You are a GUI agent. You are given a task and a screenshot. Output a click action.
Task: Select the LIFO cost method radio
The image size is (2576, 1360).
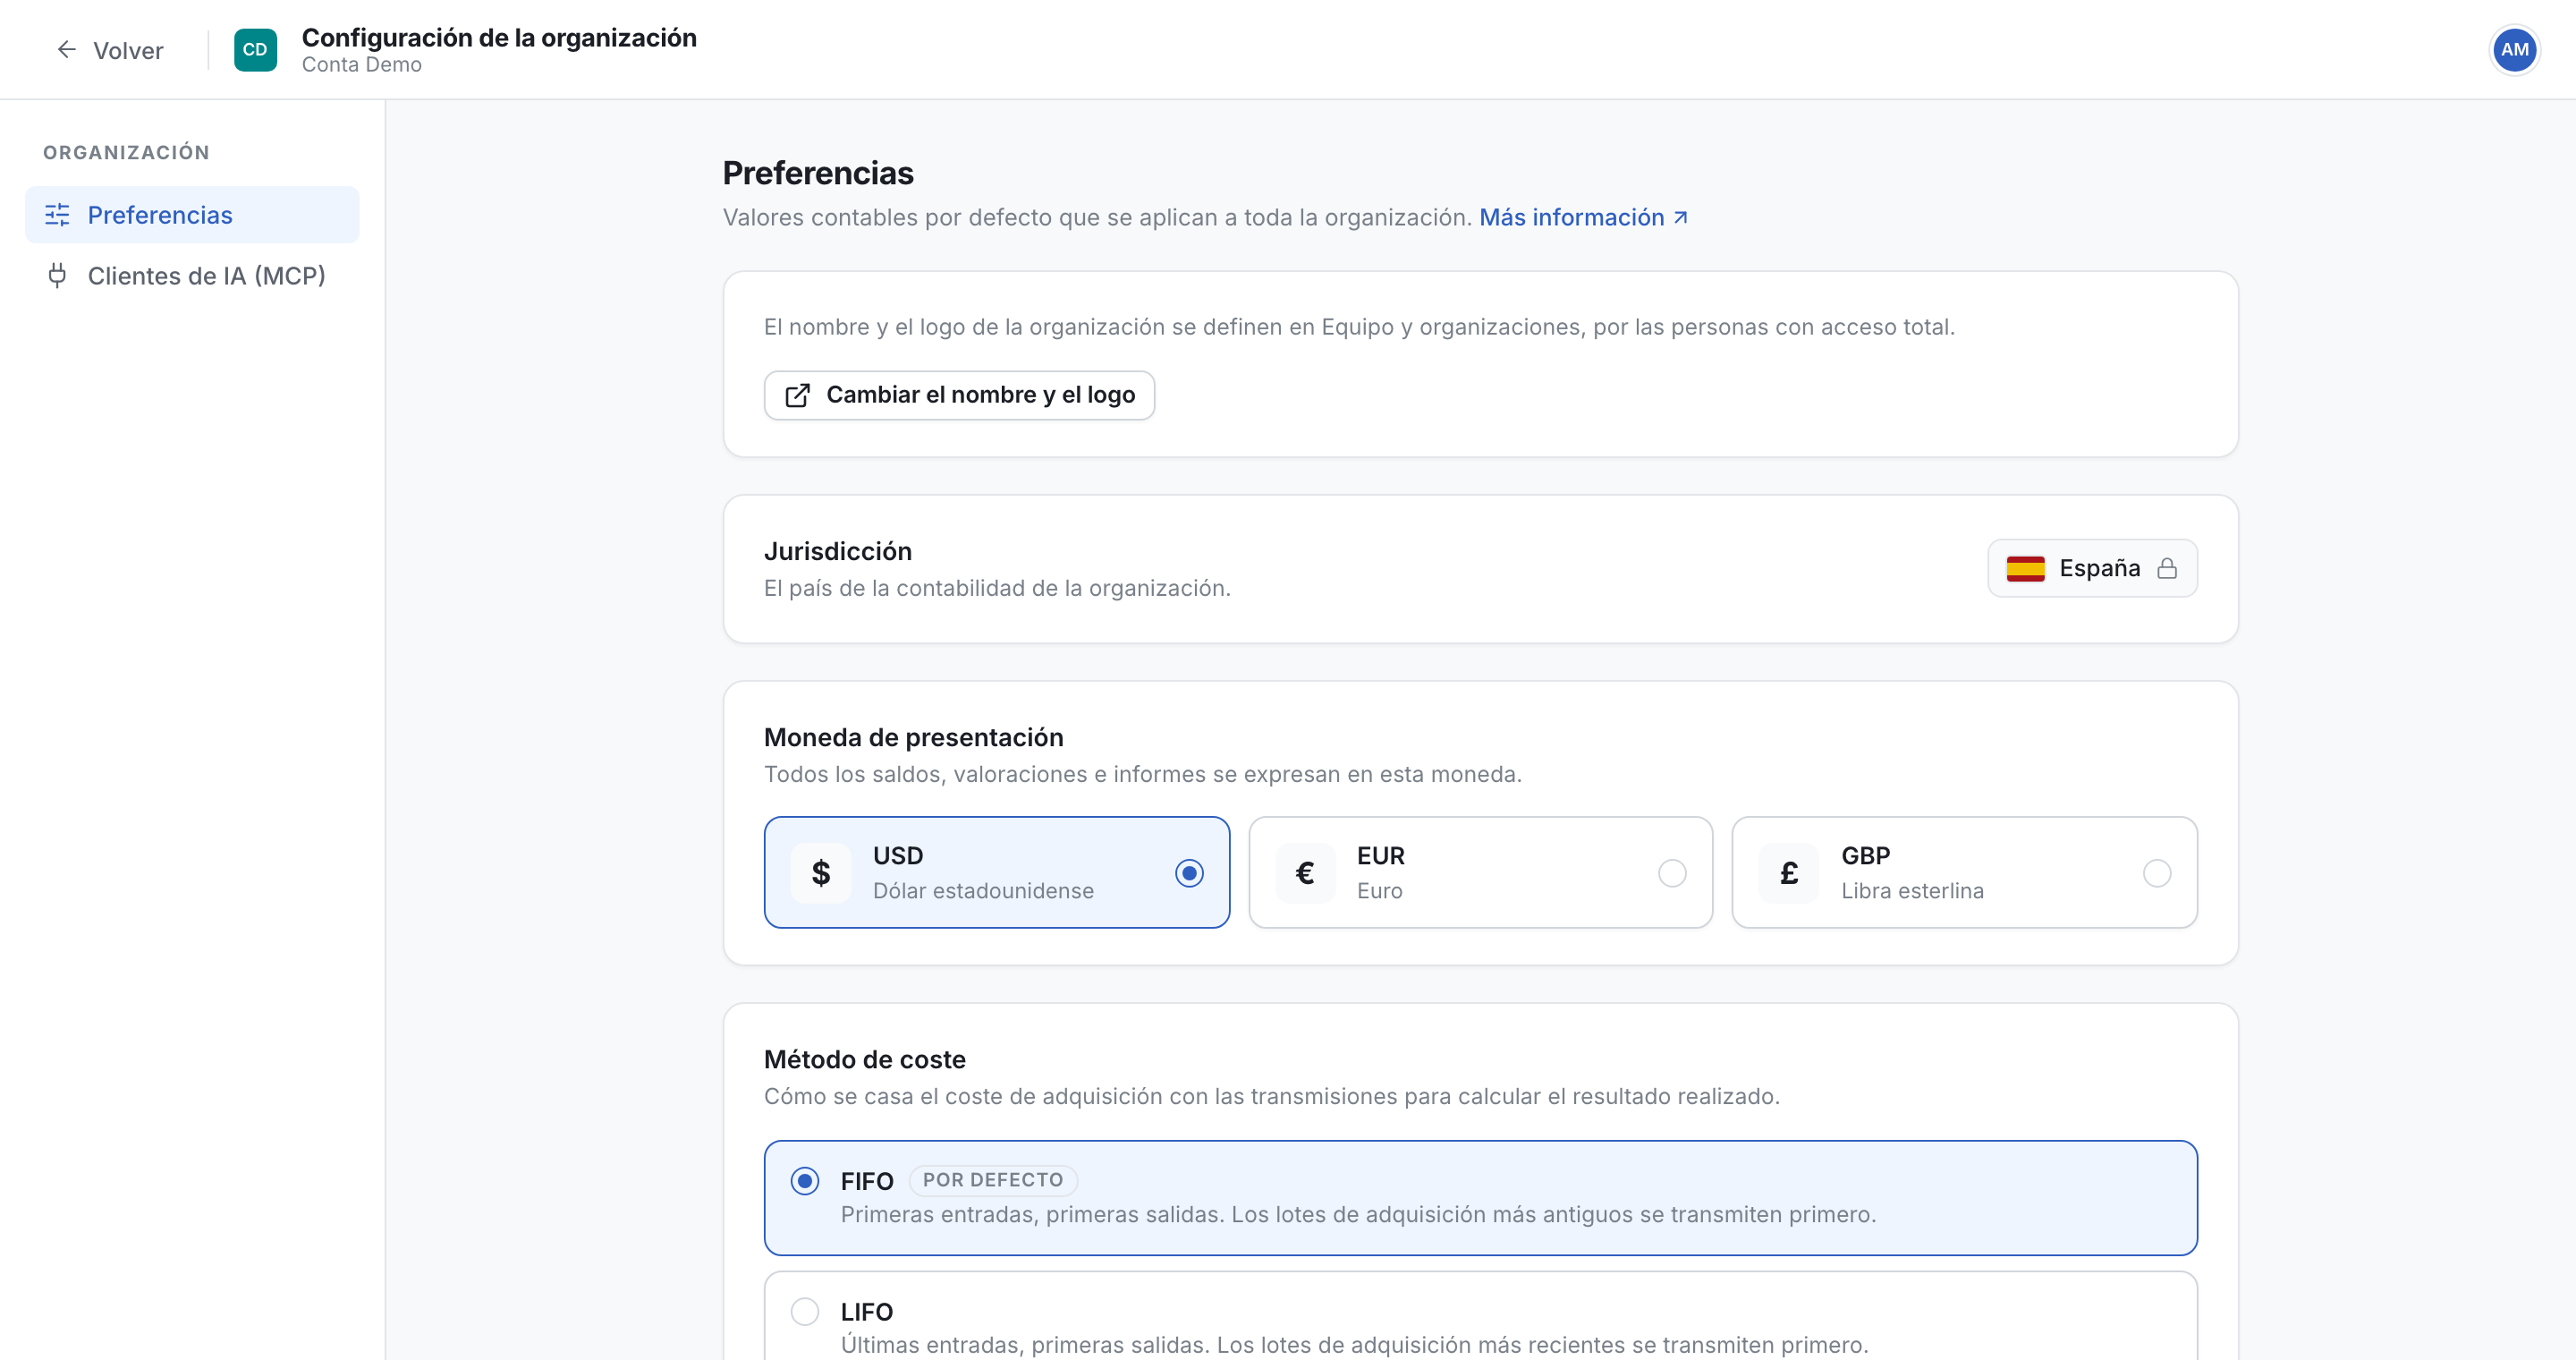[805, 1311]
